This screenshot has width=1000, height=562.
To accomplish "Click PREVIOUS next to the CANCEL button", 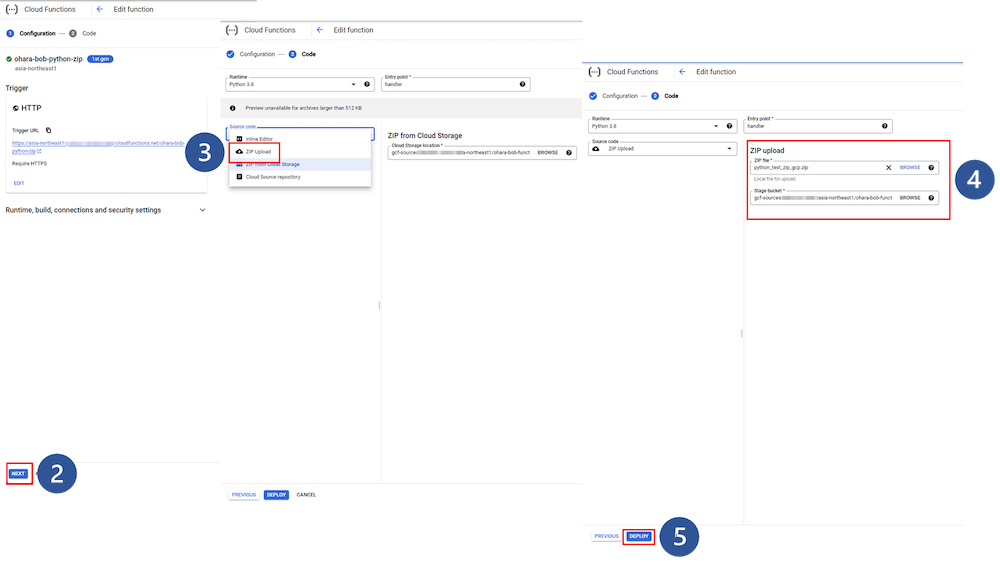I will tap(244, 495).
